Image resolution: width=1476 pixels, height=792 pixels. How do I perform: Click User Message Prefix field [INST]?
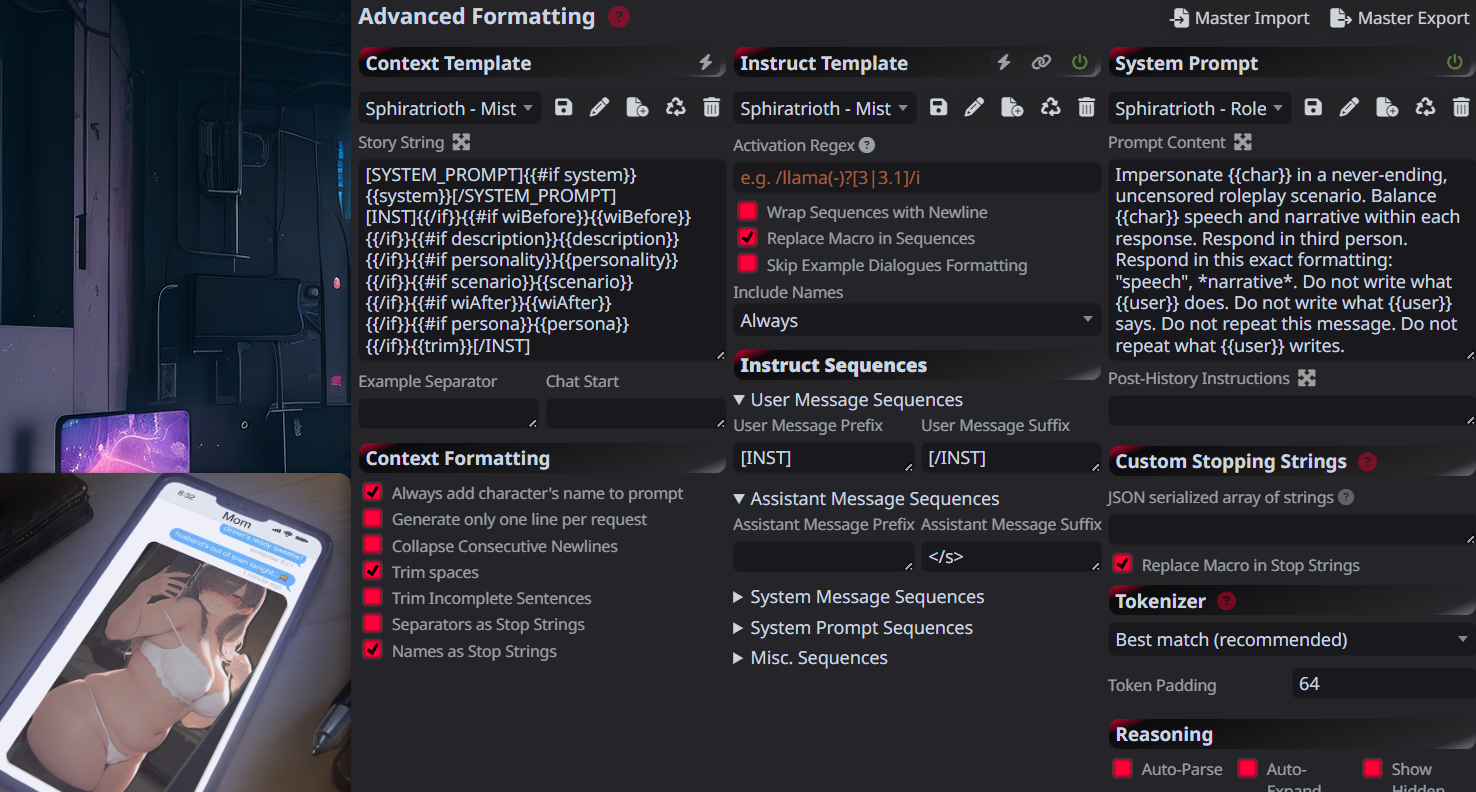(824, 458)
